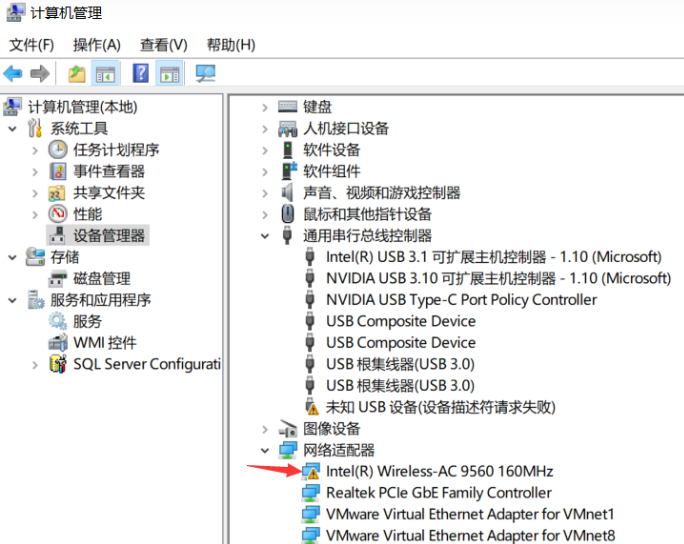Select 磁盘管理 under 存储
Viewport: 684px width, 544px height.
[x=101, y=279]
